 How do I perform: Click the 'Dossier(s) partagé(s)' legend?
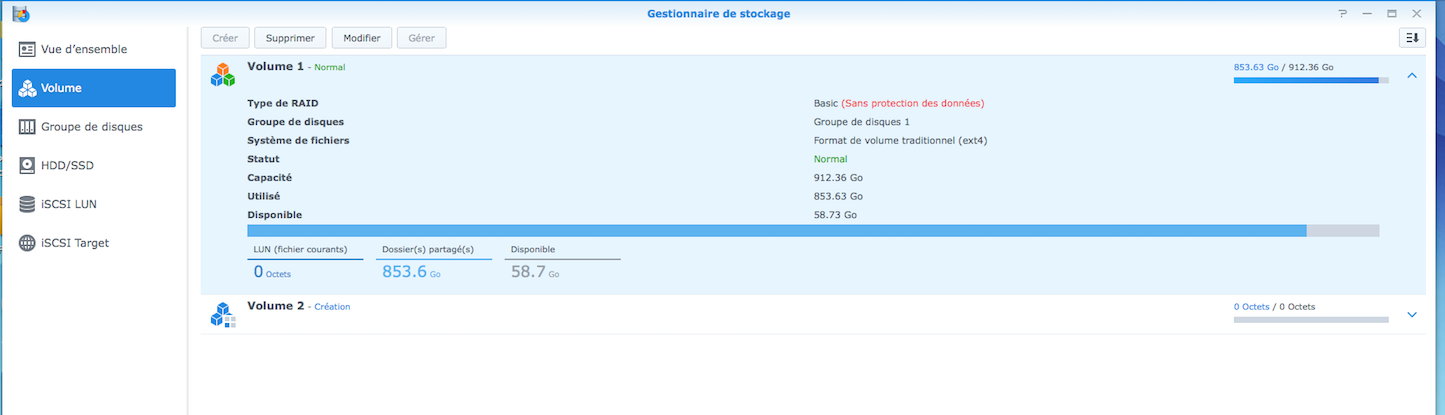click(x=428, y=249)
